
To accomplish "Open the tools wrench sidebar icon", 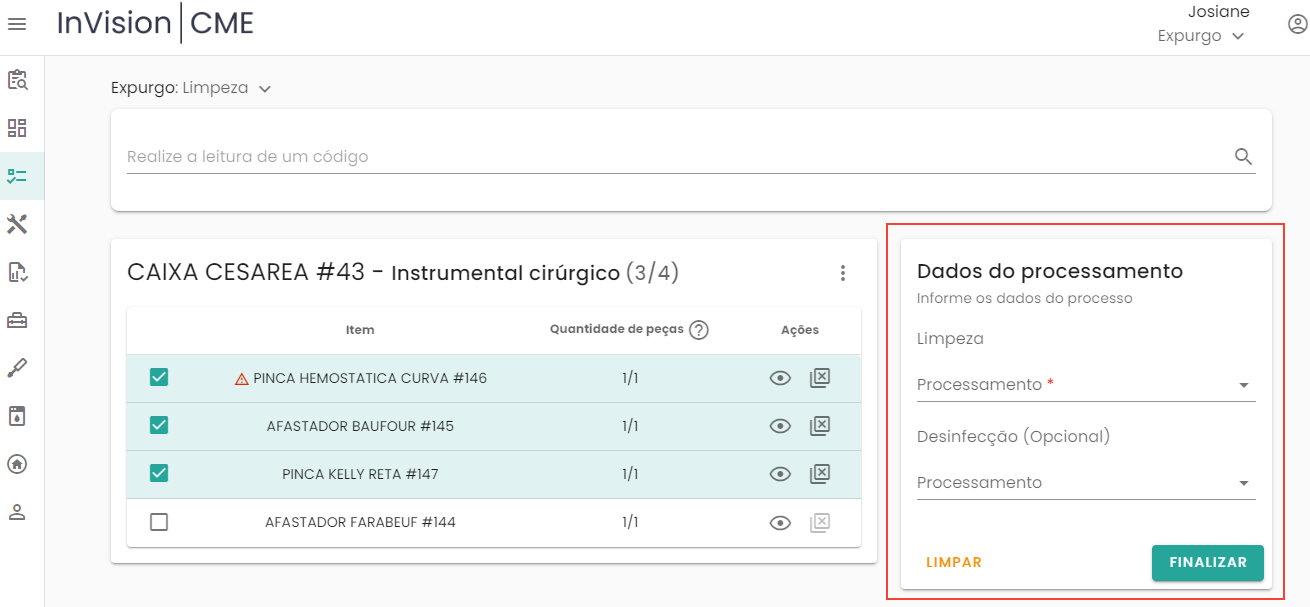I will tap(17, 224).
